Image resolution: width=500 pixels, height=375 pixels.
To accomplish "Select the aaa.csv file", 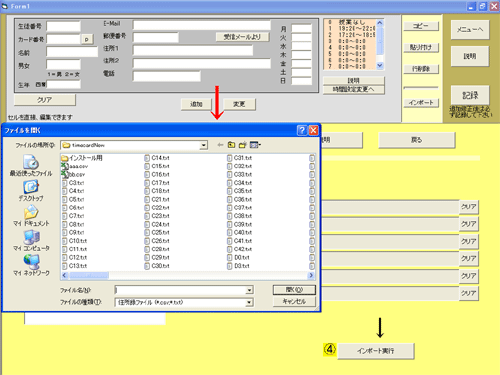I will pos(75,166).
